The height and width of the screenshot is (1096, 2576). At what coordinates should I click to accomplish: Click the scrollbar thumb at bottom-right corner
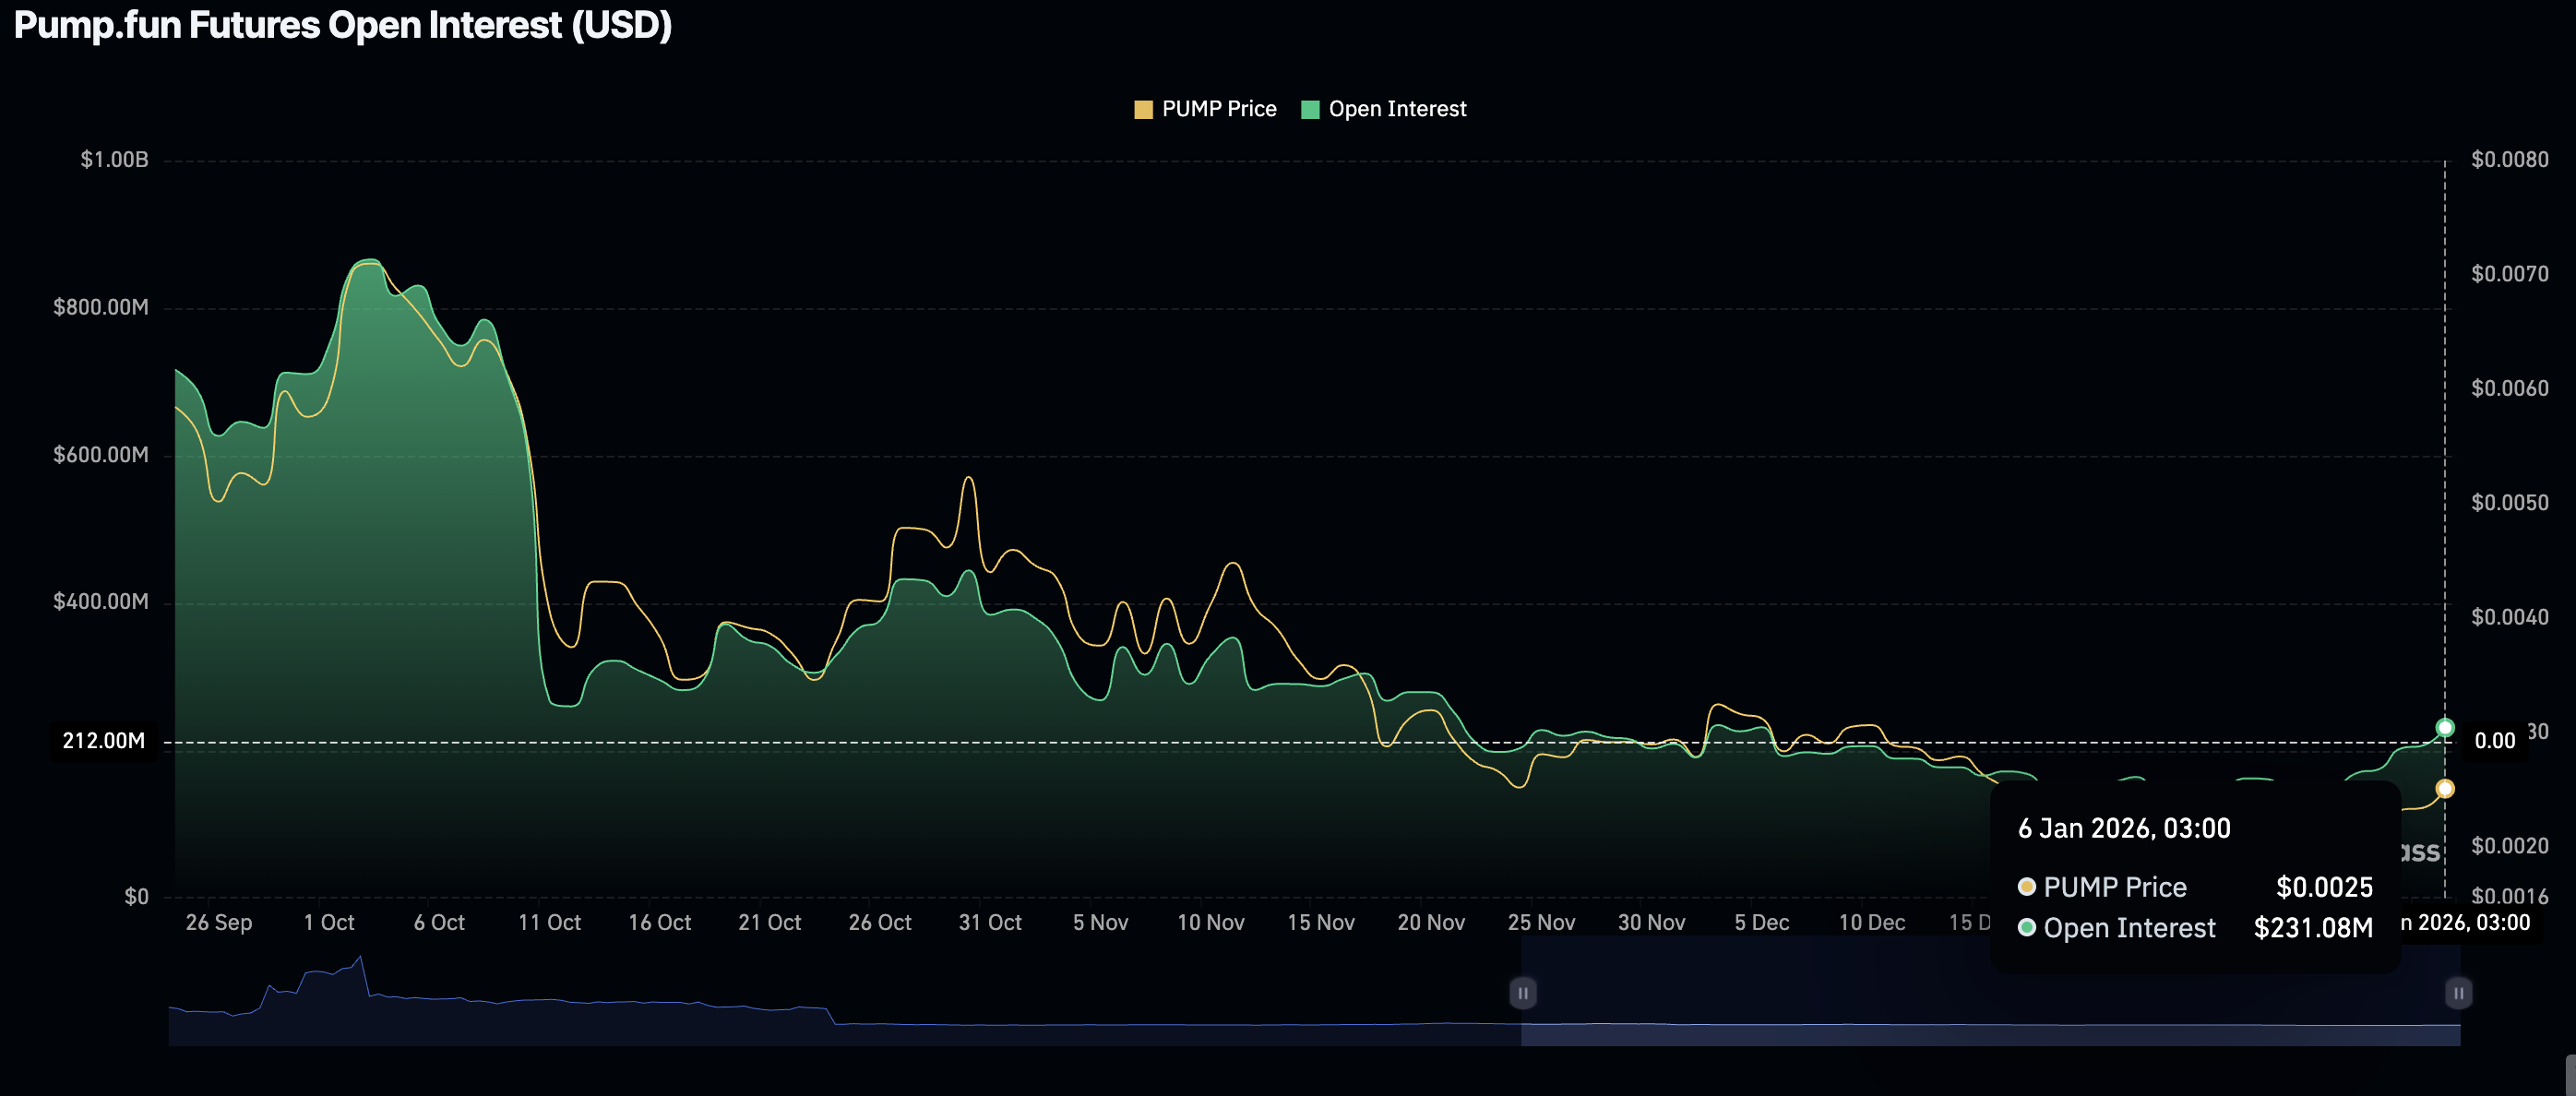pyautogui.click(x=2570, y=1076)
